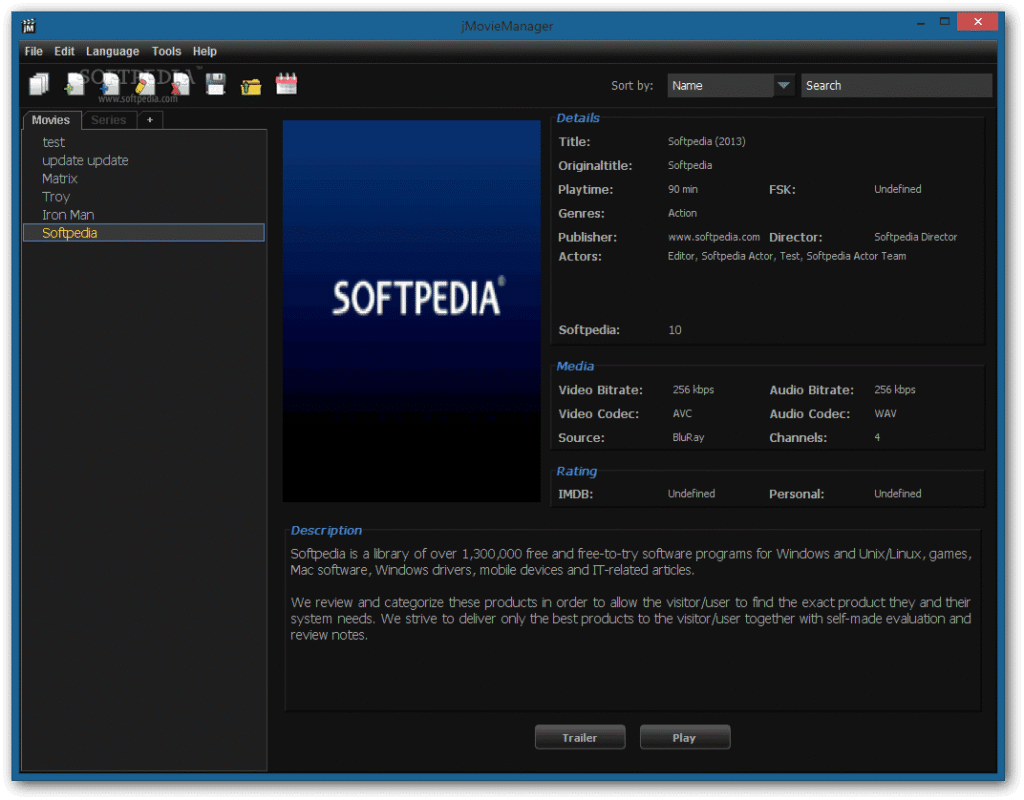Screen dimensions: 1024x800
Task: Click the Softpedia movie poster thumbnail
Action: [411, 309]
